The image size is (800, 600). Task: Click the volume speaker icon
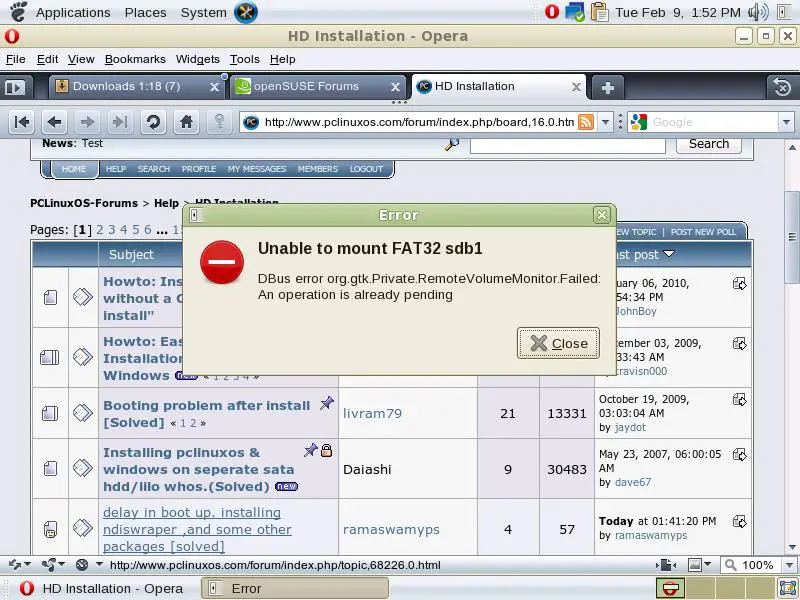tap(758, 12)
